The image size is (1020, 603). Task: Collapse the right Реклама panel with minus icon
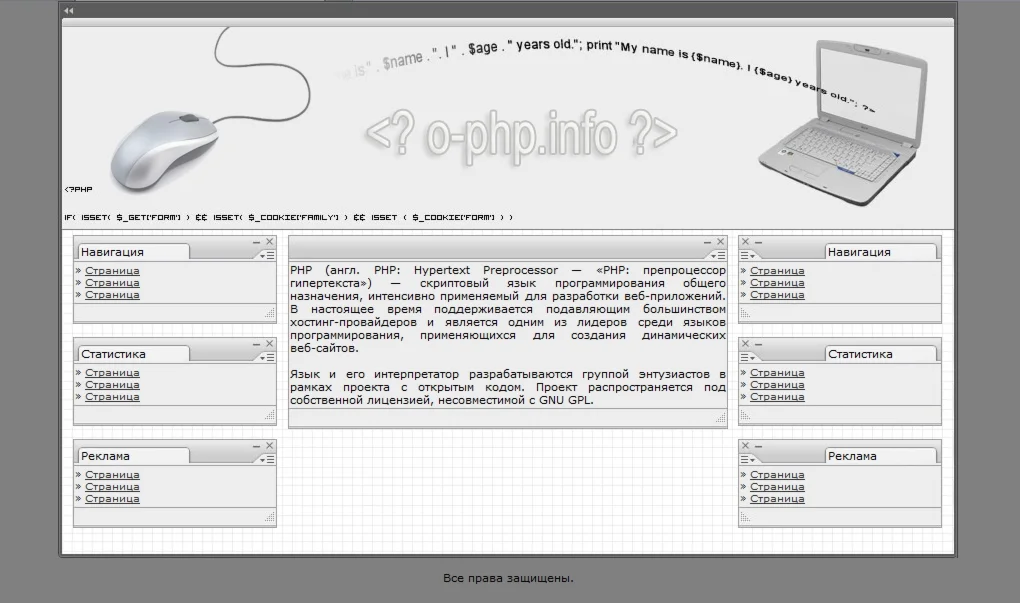[758, 446]
